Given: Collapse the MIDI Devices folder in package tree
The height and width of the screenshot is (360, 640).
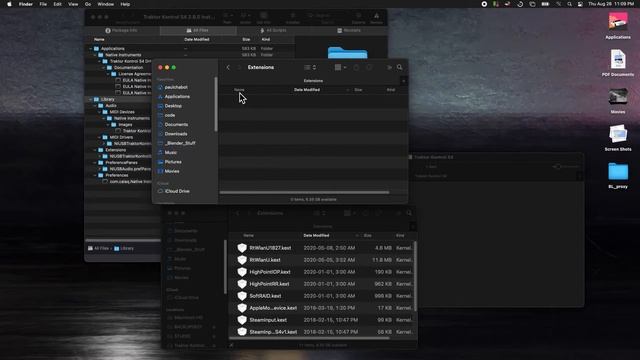Looking at the screenshot, I should click(x=100, y=112).
